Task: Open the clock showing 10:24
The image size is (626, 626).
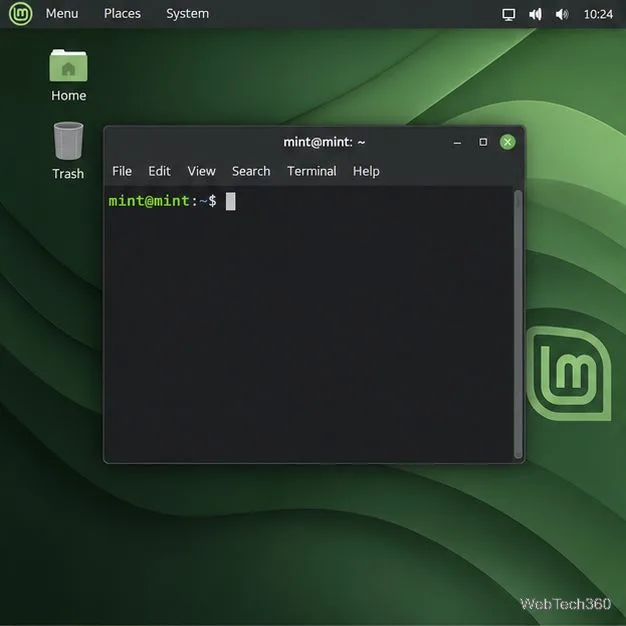Action: pos(598,14)
